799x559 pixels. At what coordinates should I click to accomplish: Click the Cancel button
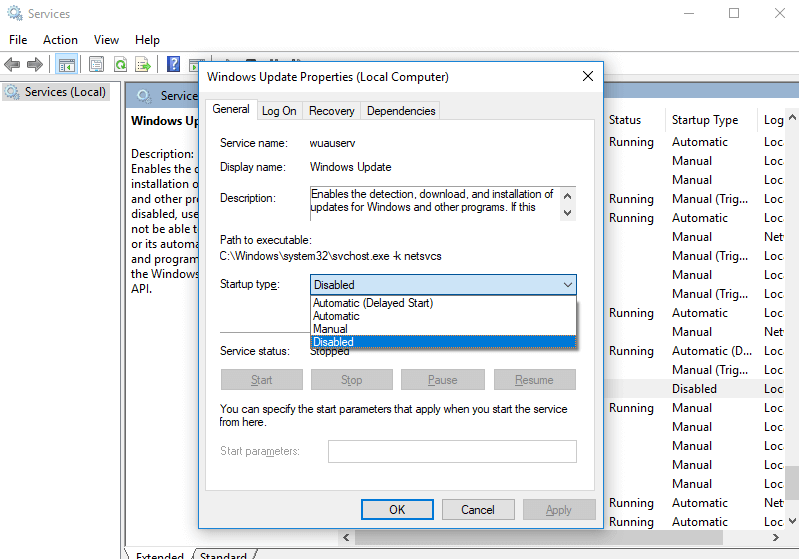tap(478, 510)
